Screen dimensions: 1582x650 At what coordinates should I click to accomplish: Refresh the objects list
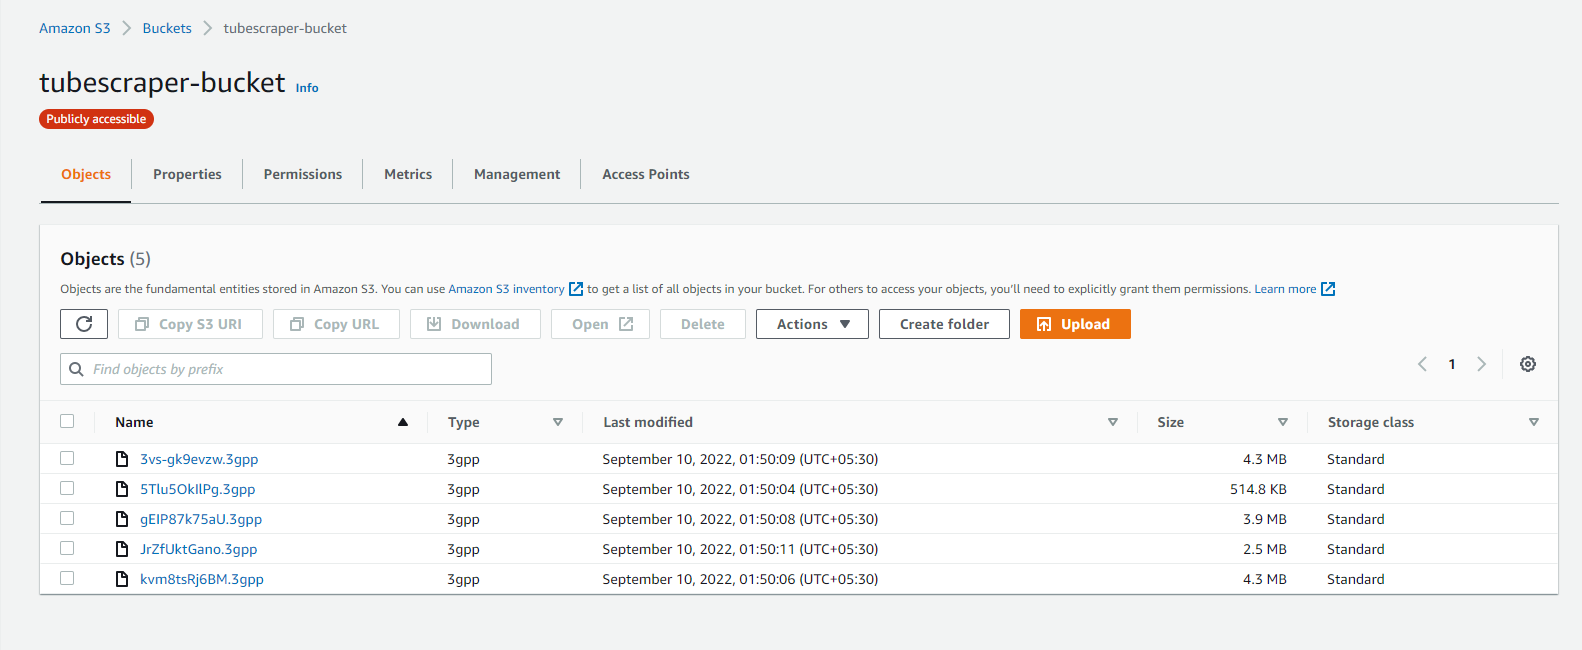coord(84,324)
